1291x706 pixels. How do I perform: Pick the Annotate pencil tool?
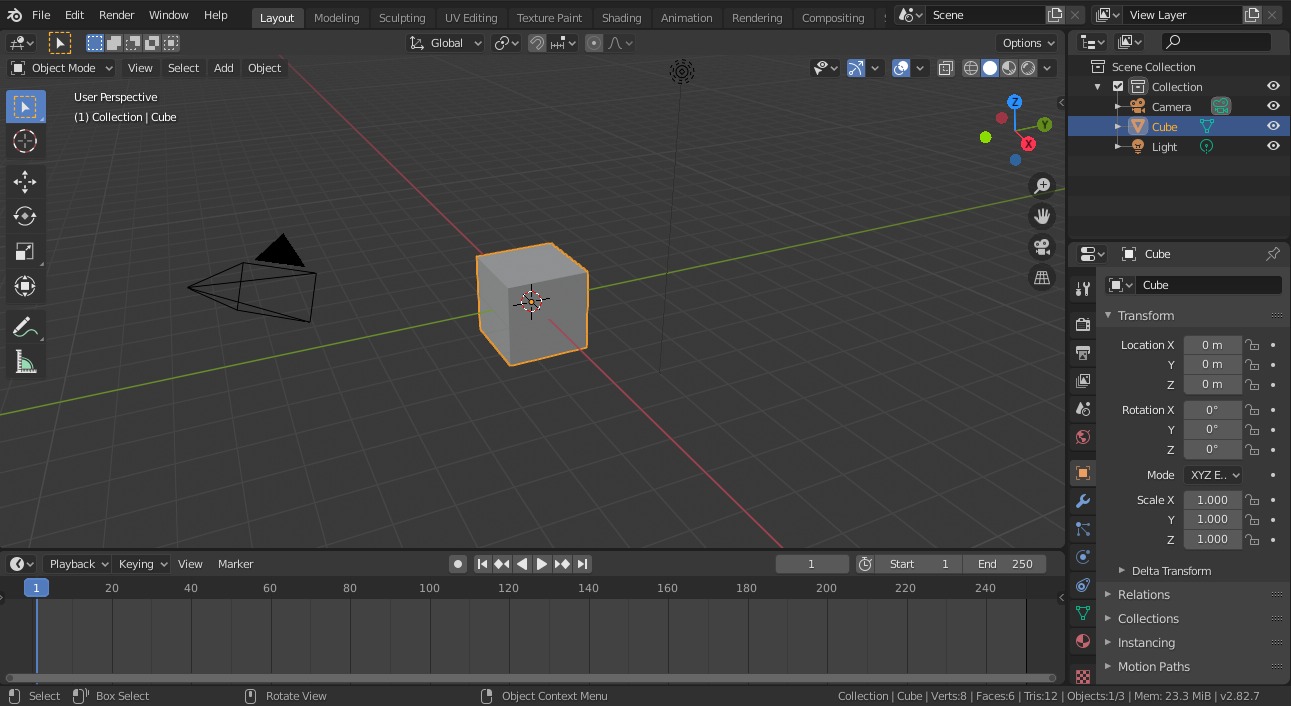coord(25,327)
